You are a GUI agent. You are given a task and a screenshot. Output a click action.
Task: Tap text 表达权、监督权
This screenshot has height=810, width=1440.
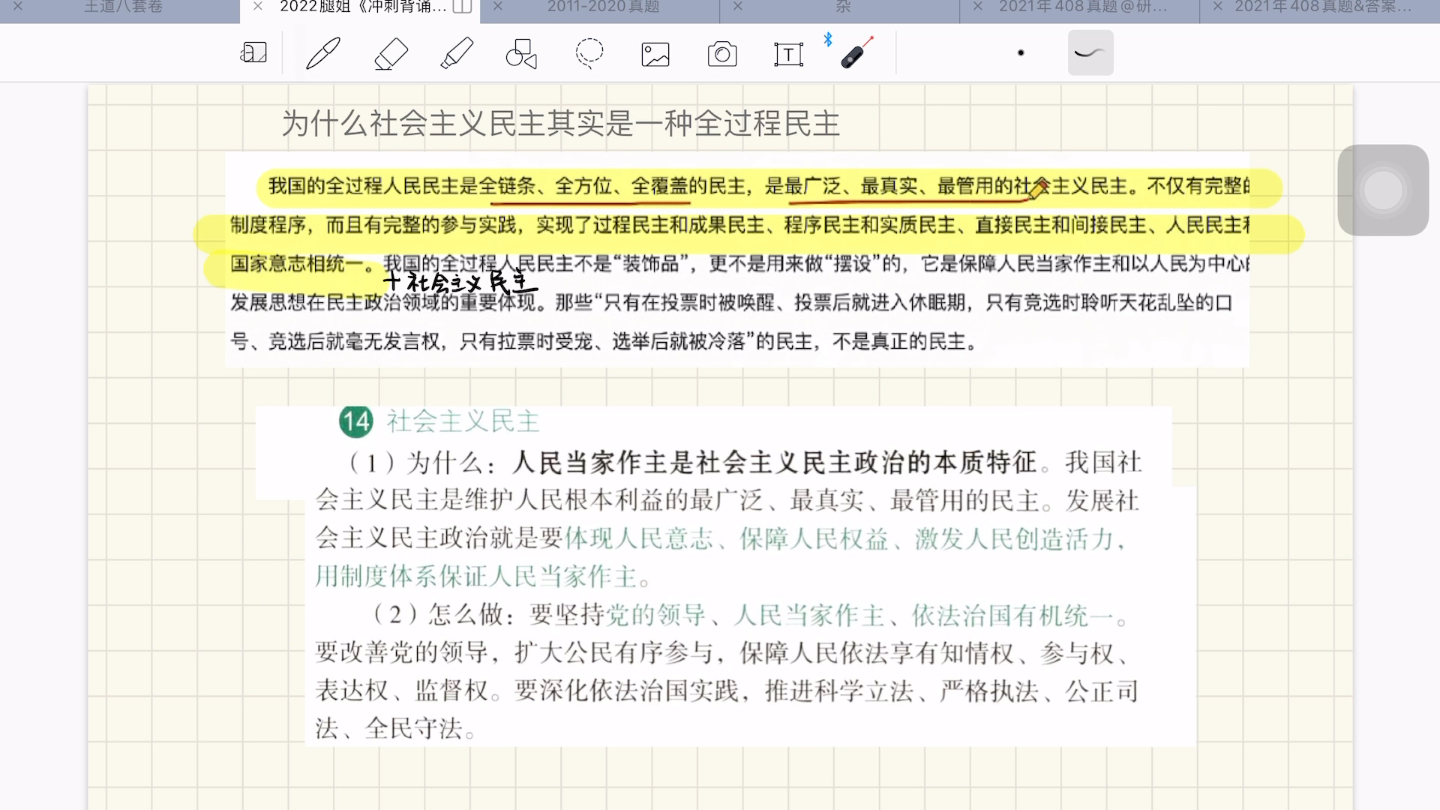click(402, 691)
